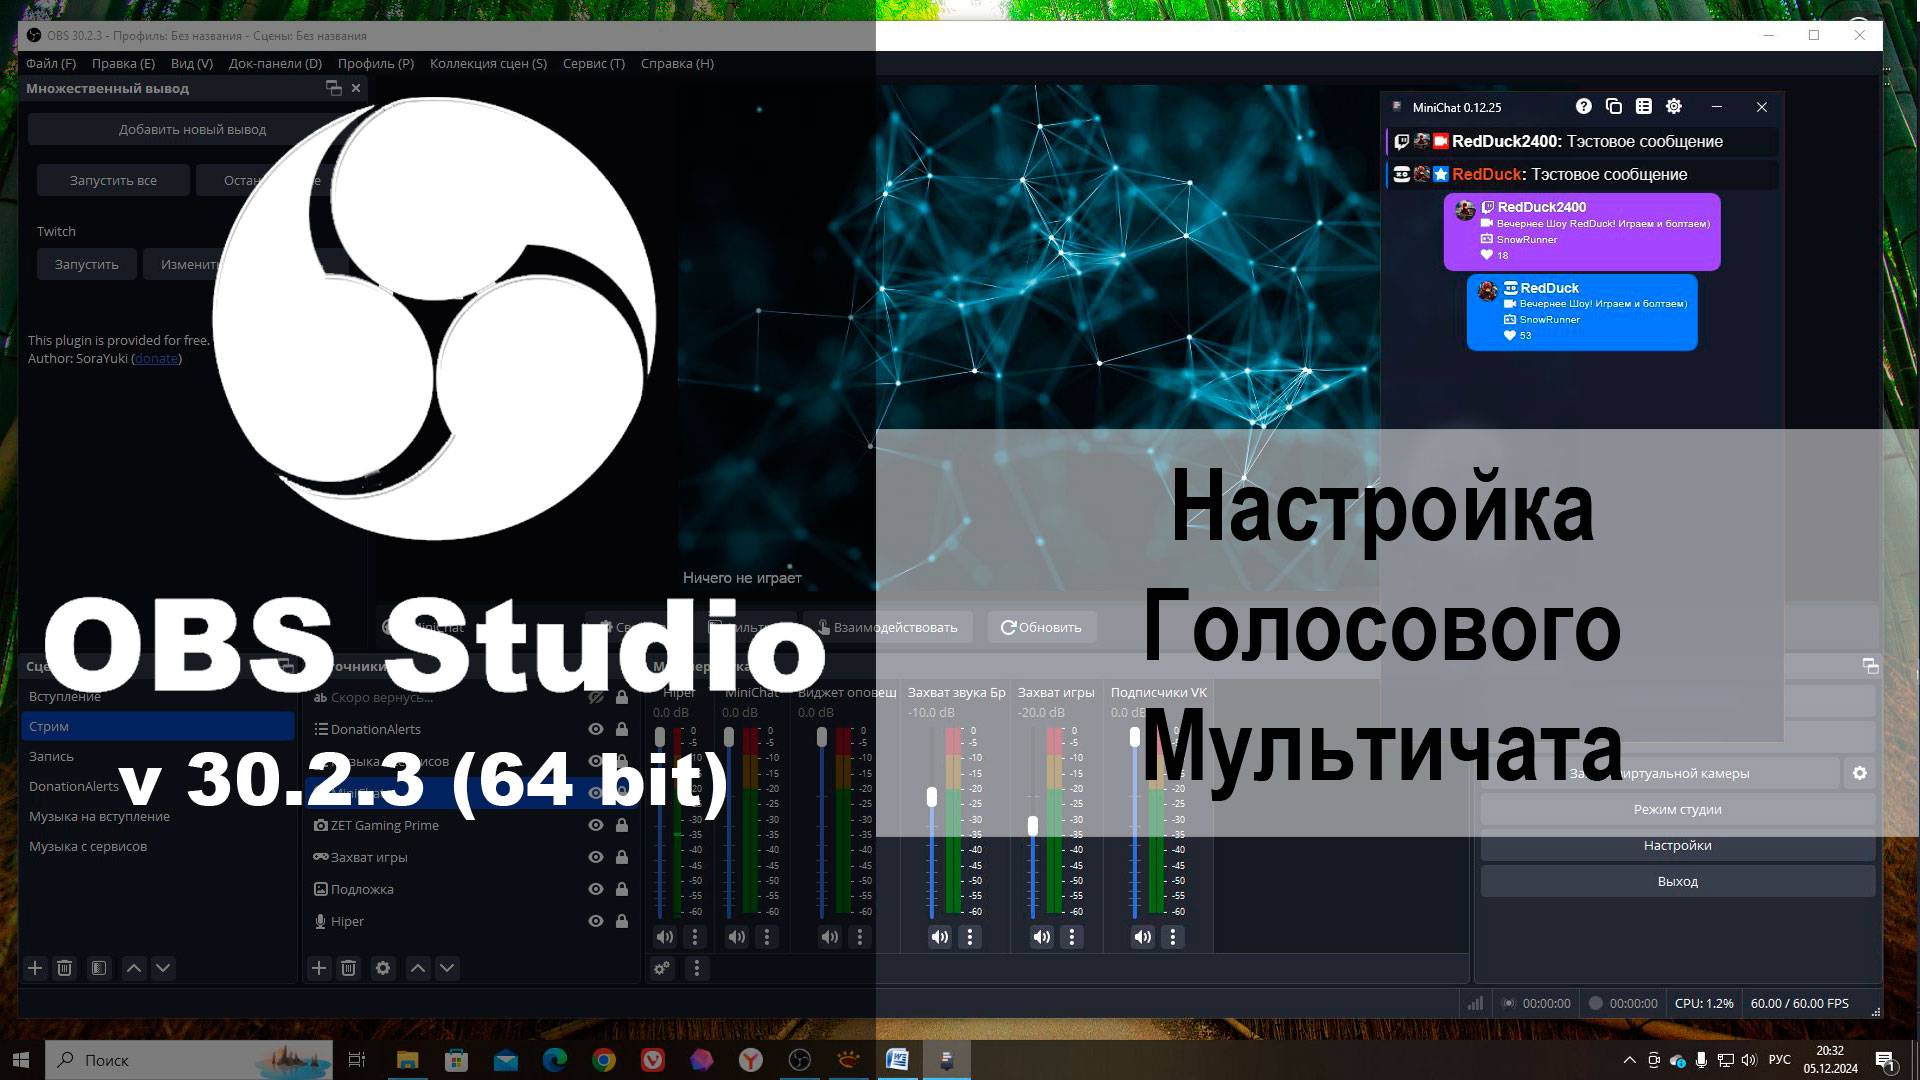Viewport: 1920px width, 1080px height.
Task: Open MiniChat settings gear icon
Action: 1674,106
